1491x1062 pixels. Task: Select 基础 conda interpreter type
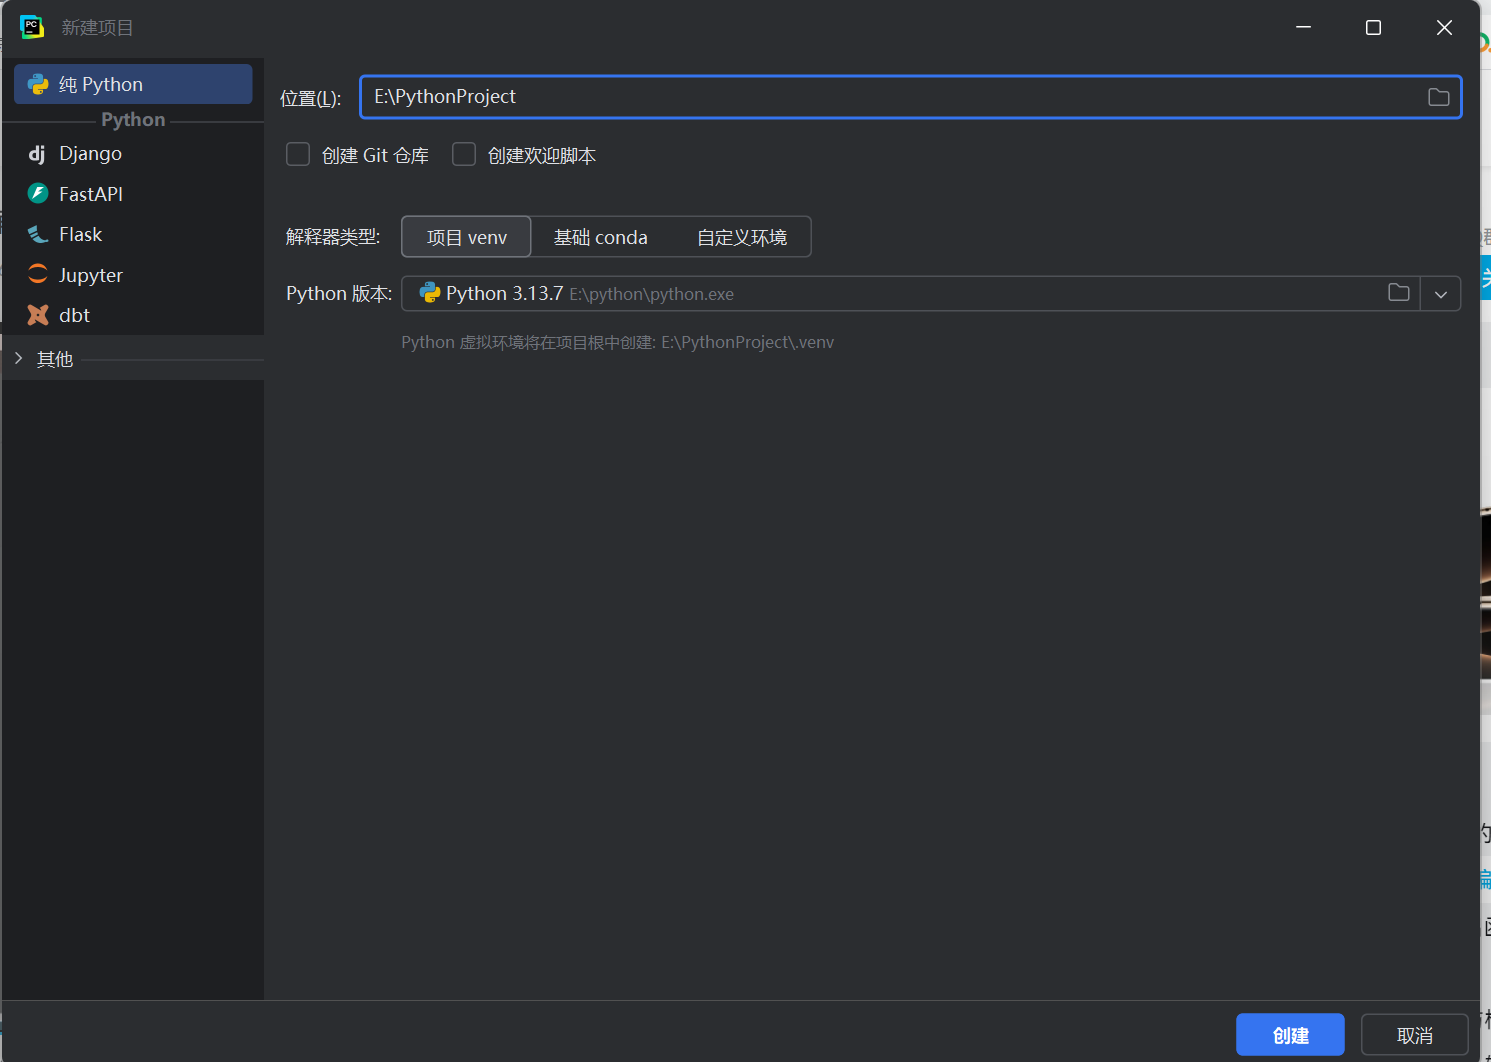click(601, 237)
